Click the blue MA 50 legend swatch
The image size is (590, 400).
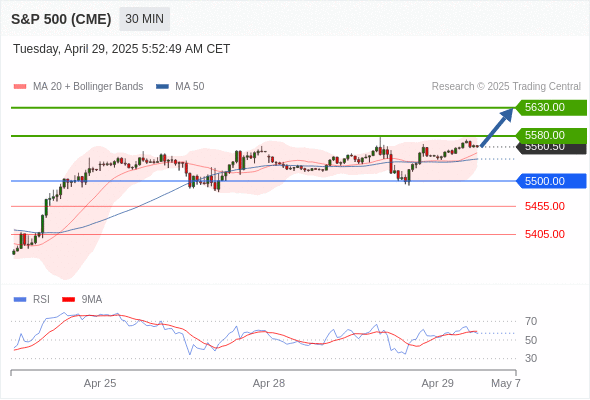coord(162,87)
